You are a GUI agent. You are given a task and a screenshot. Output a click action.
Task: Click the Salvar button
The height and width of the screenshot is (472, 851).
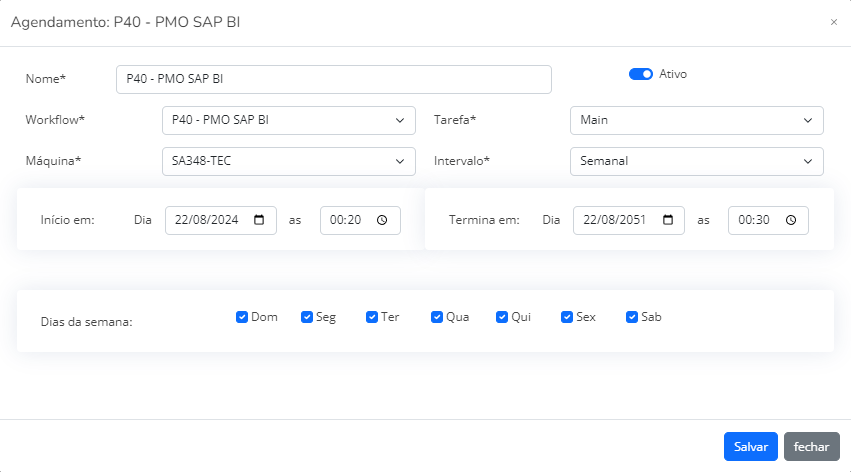click(751, 447)
